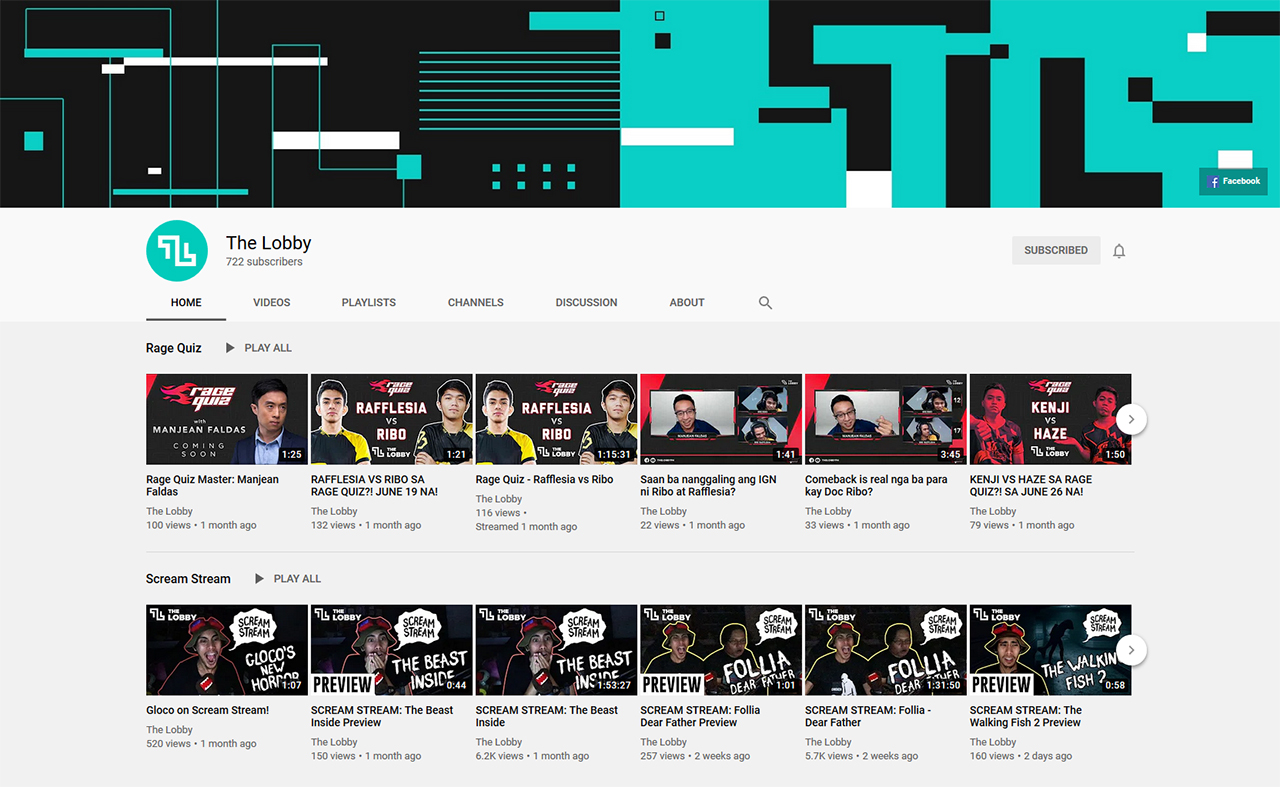Viewport: 1280px width, 787px height.
Task: Click the Rage Quiz play all triangle icon
Action: [230, 348]
